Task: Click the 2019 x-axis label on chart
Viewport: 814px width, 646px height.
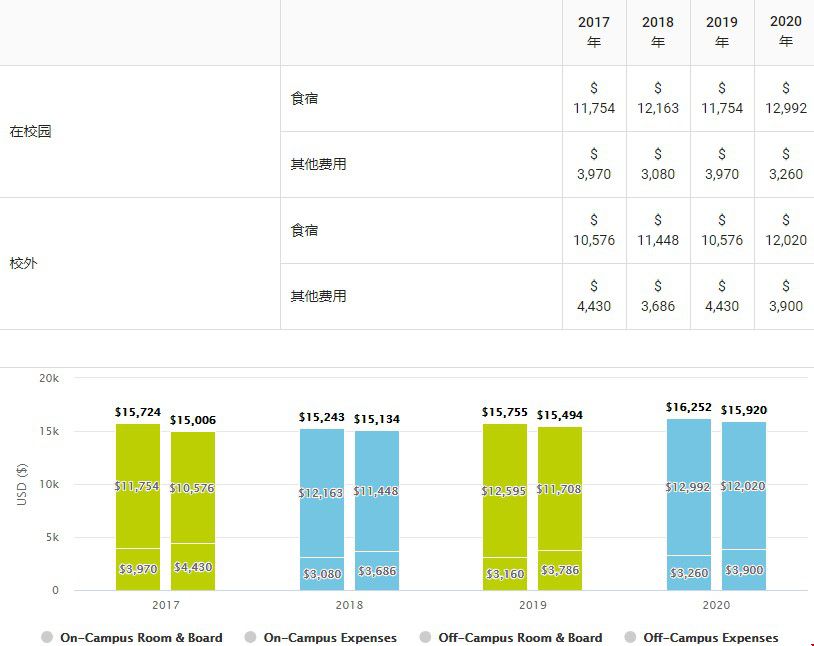Action: click(x=533, y=604)
